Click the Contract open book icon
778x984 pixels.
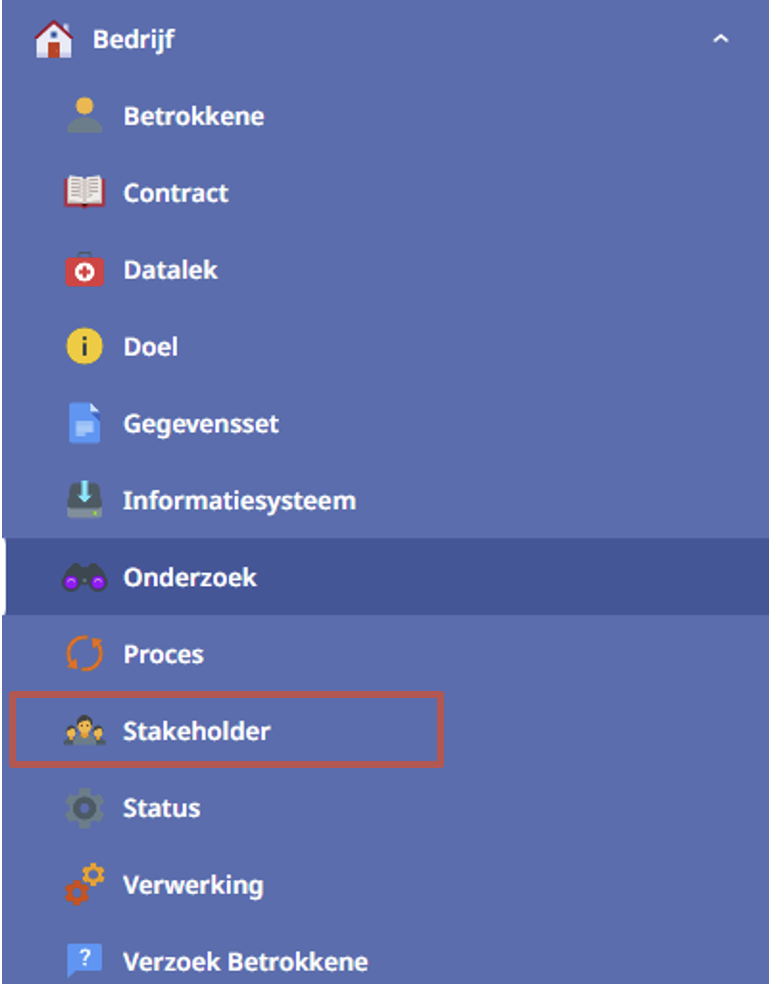click(x=85, y=192)
